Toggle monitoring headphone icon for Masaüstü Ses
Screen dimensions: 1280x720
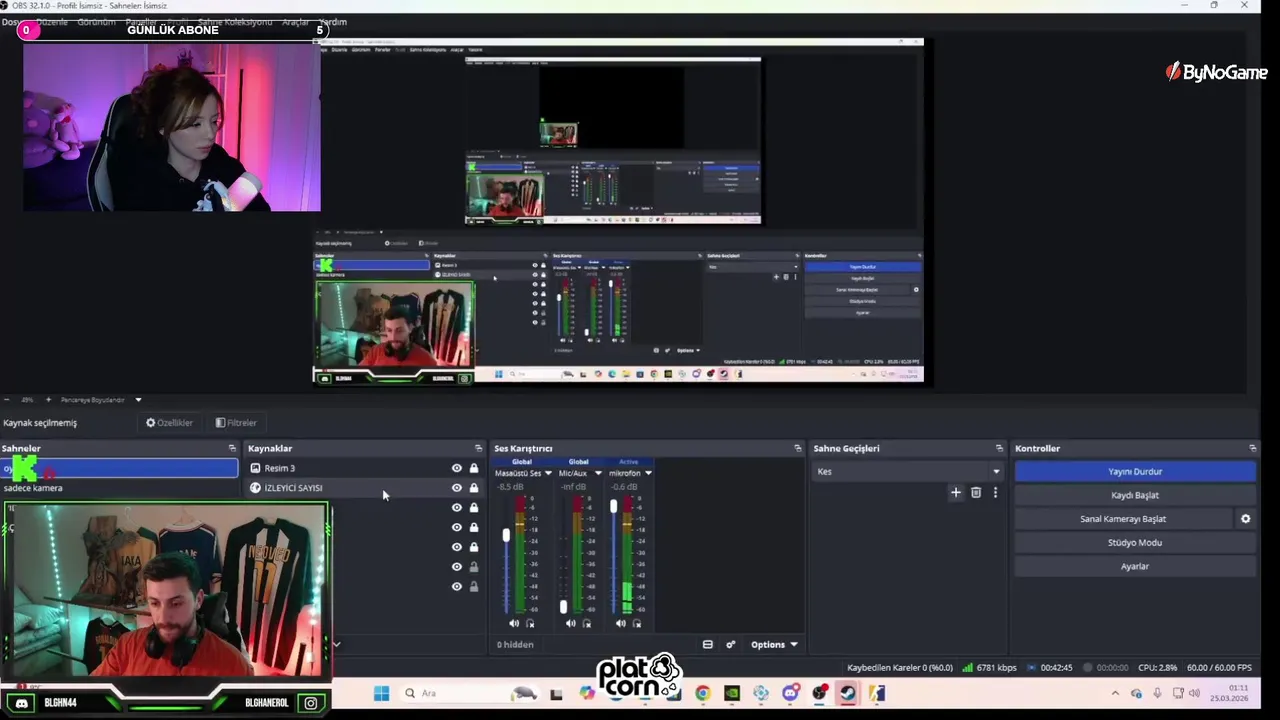click(530, 623)
